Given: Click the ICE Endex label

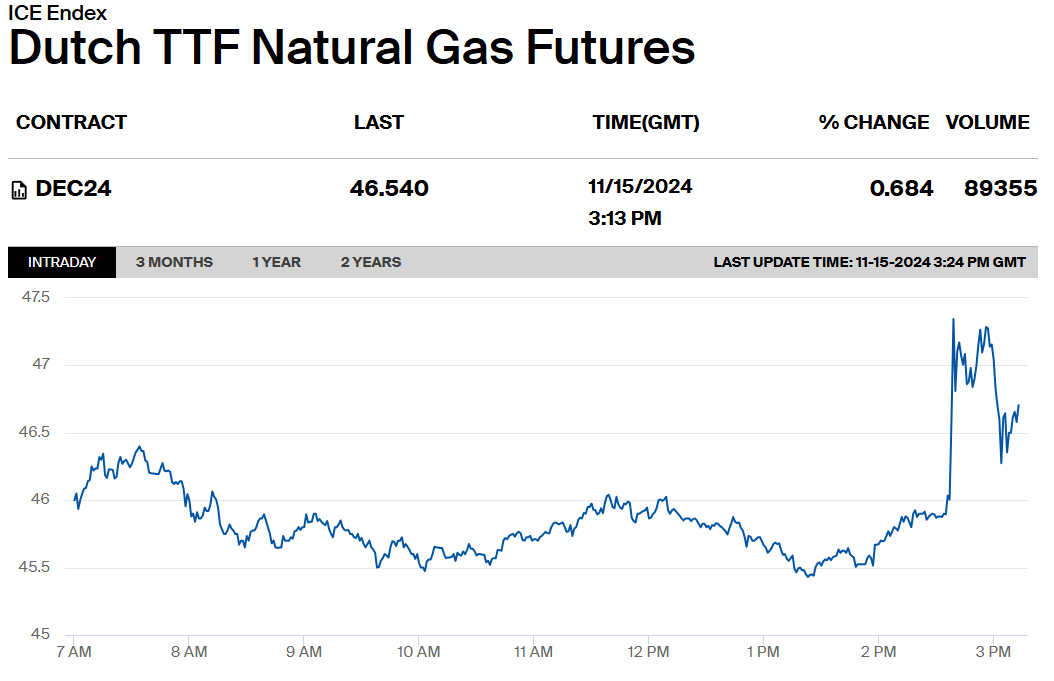Looking at the screenshot, I should (x=57, y=13).
